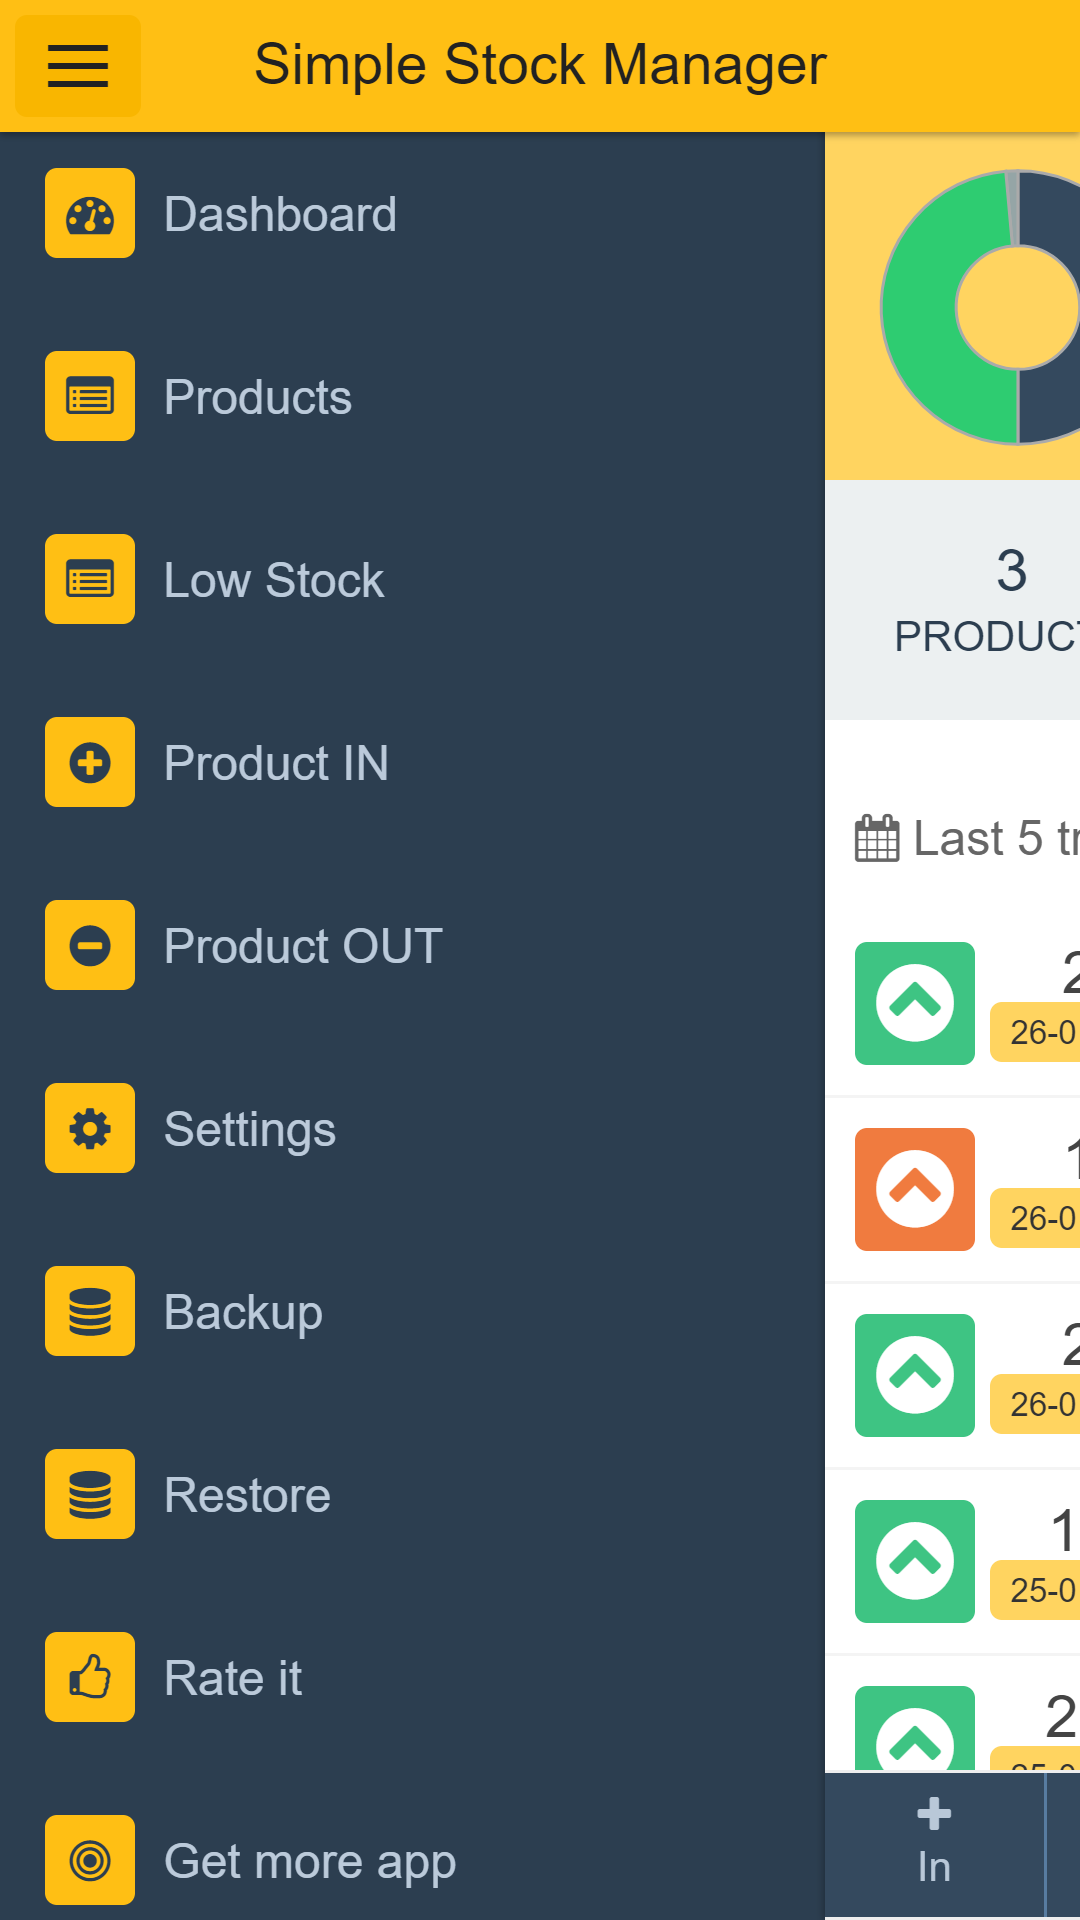Open the Dashboard gauge icon
This screenshot has width=1080, height=1920.
click(x=90, y=213)
